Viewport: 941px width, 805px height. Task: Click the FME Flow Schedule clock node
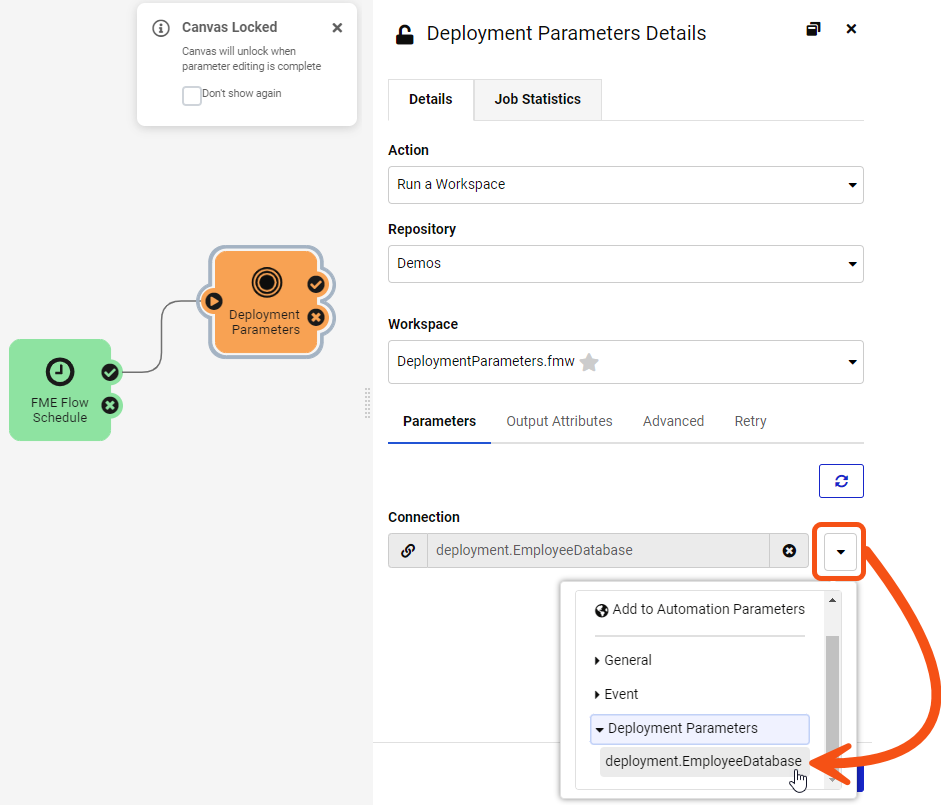[60, 390]
